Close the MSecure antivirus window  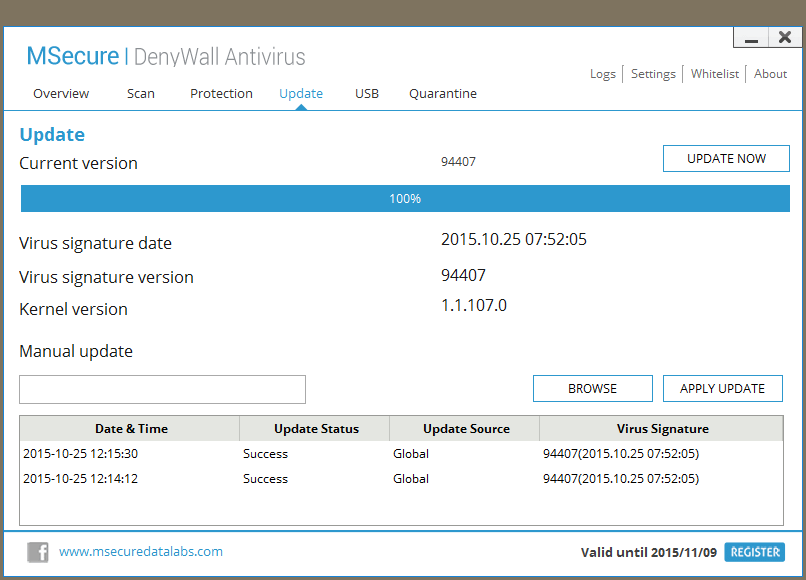click(785, 37)
